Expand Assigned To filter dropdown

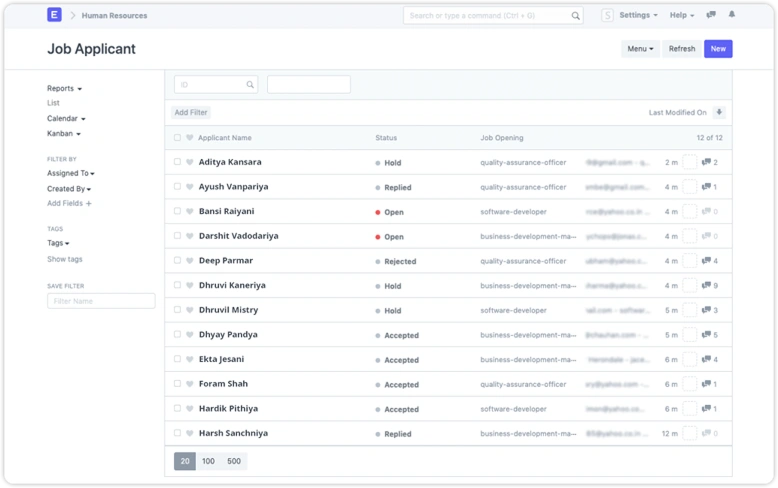70,173
